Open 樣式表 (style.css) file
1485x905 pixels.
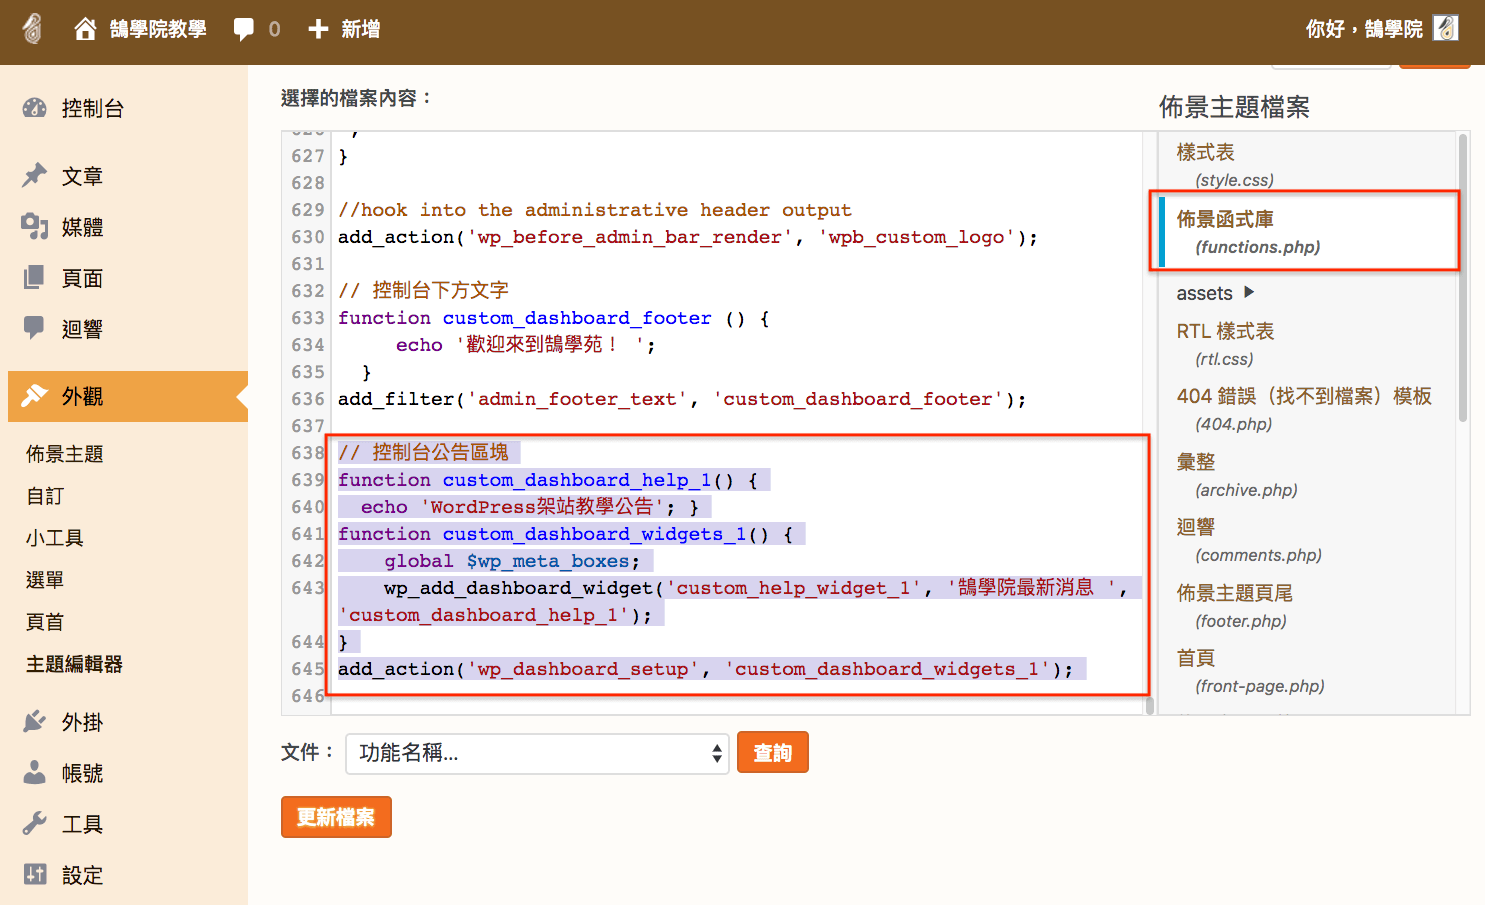tap(1225, 165)
